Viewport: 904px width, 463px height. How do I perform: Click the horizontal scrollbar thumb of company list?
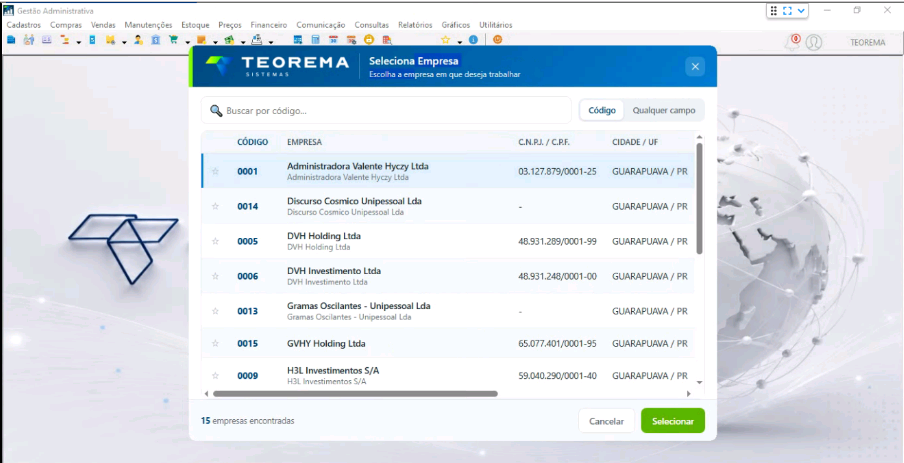(x=355, y=394)
